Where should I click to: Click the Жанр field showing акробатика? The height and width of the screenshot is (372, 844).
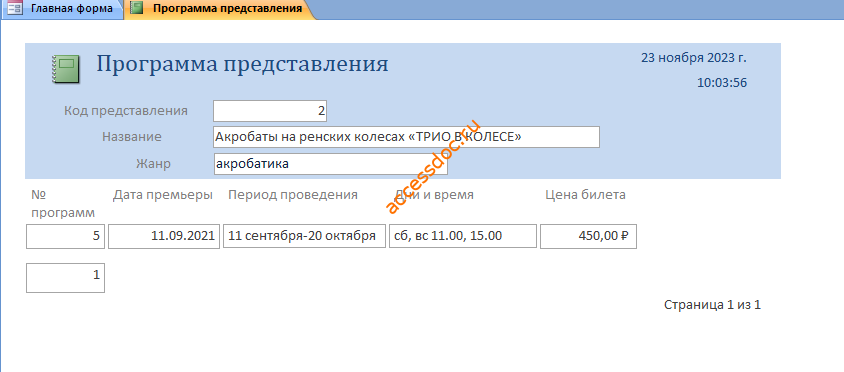click(330, 164)
